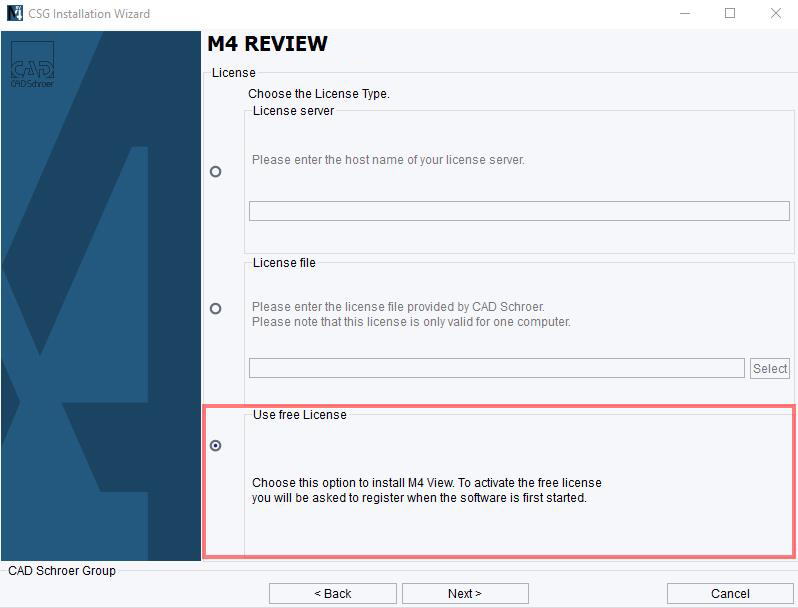Click the 'License file' group label

click(x=284, y=263)
